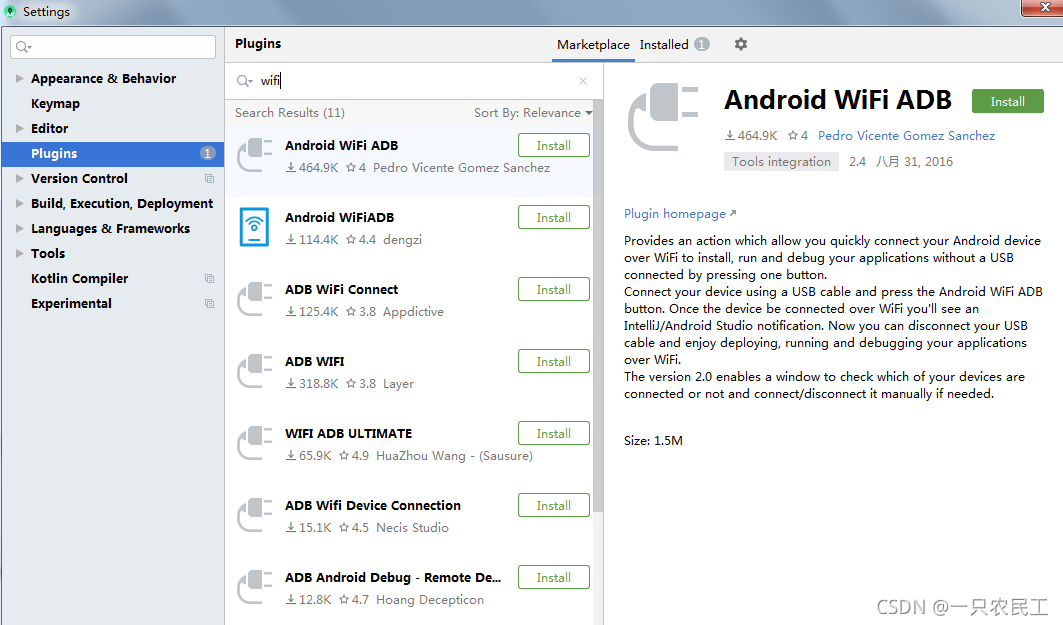Viewport: 1063px width, 625px height.
Task: Click the Version Control project-level icon
Action: [209, 179]
